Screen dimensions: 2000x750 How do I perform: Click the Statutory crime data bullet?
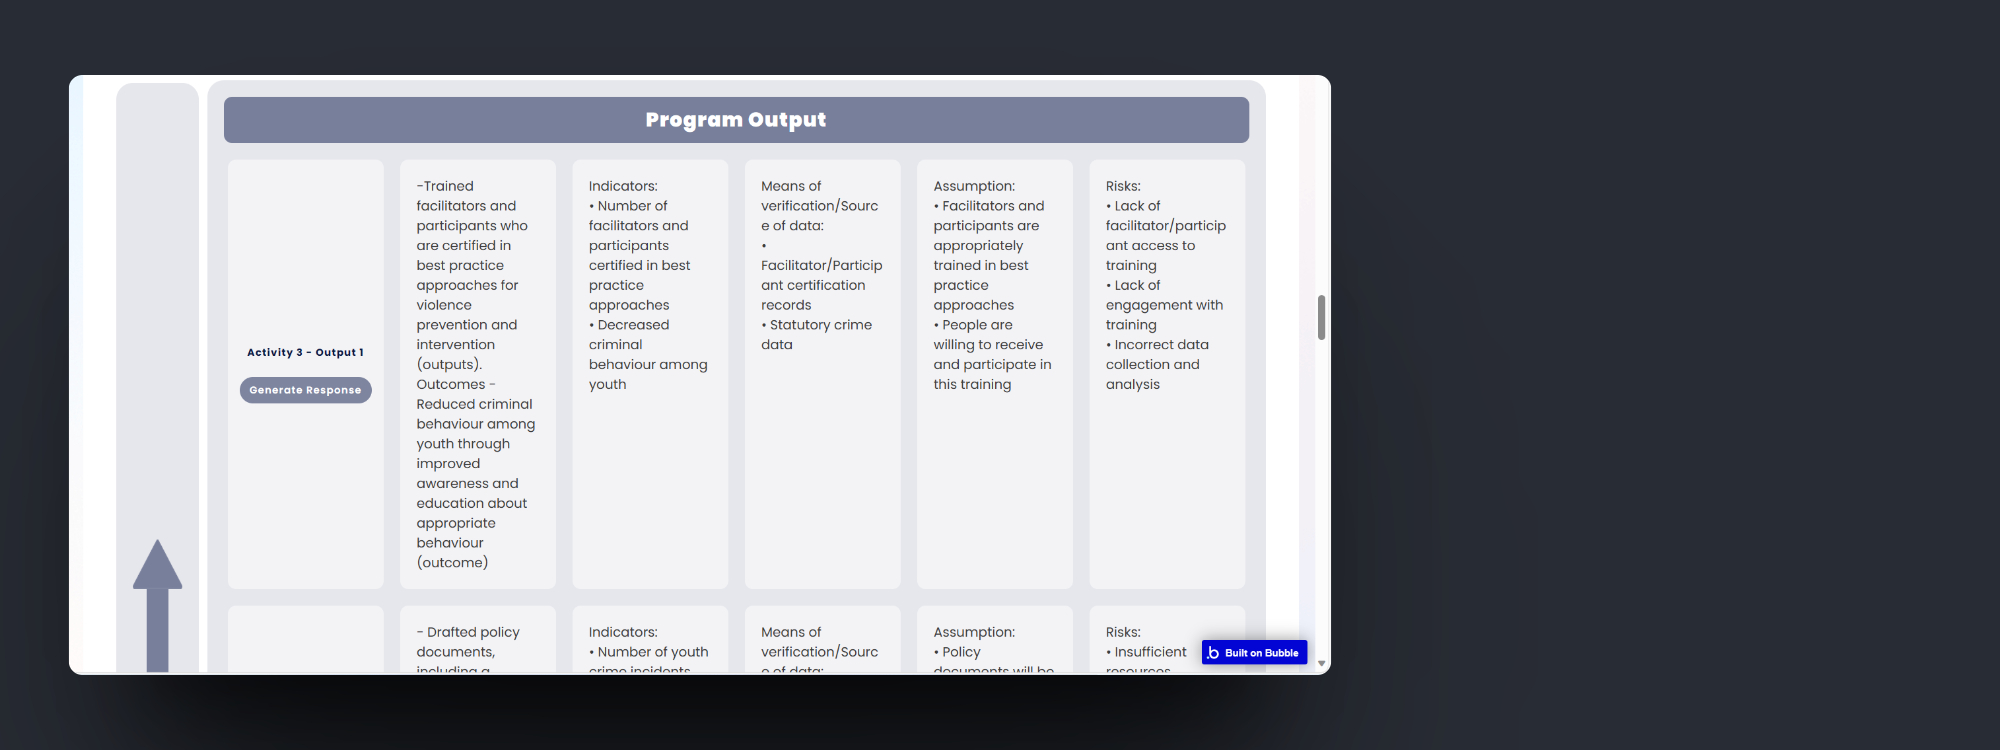point(820,335)
